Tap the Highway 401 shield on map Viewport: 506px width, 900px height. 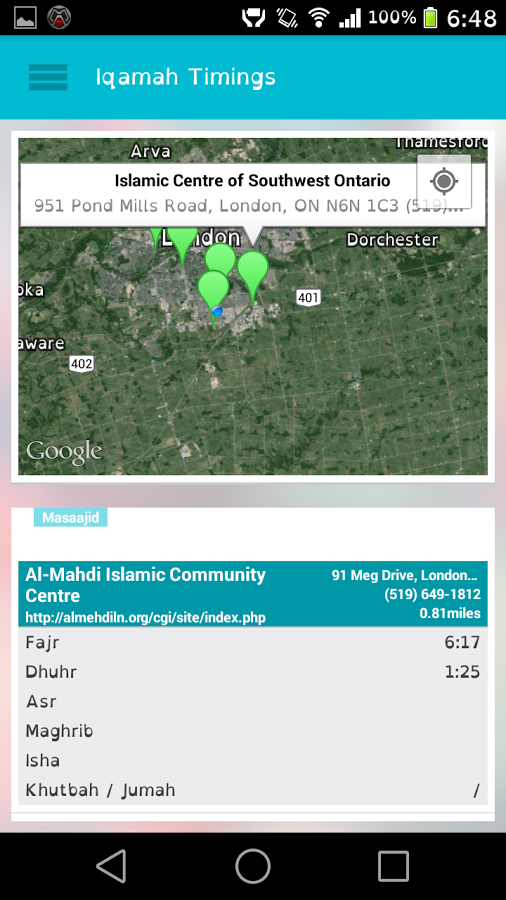coord(308,297)
